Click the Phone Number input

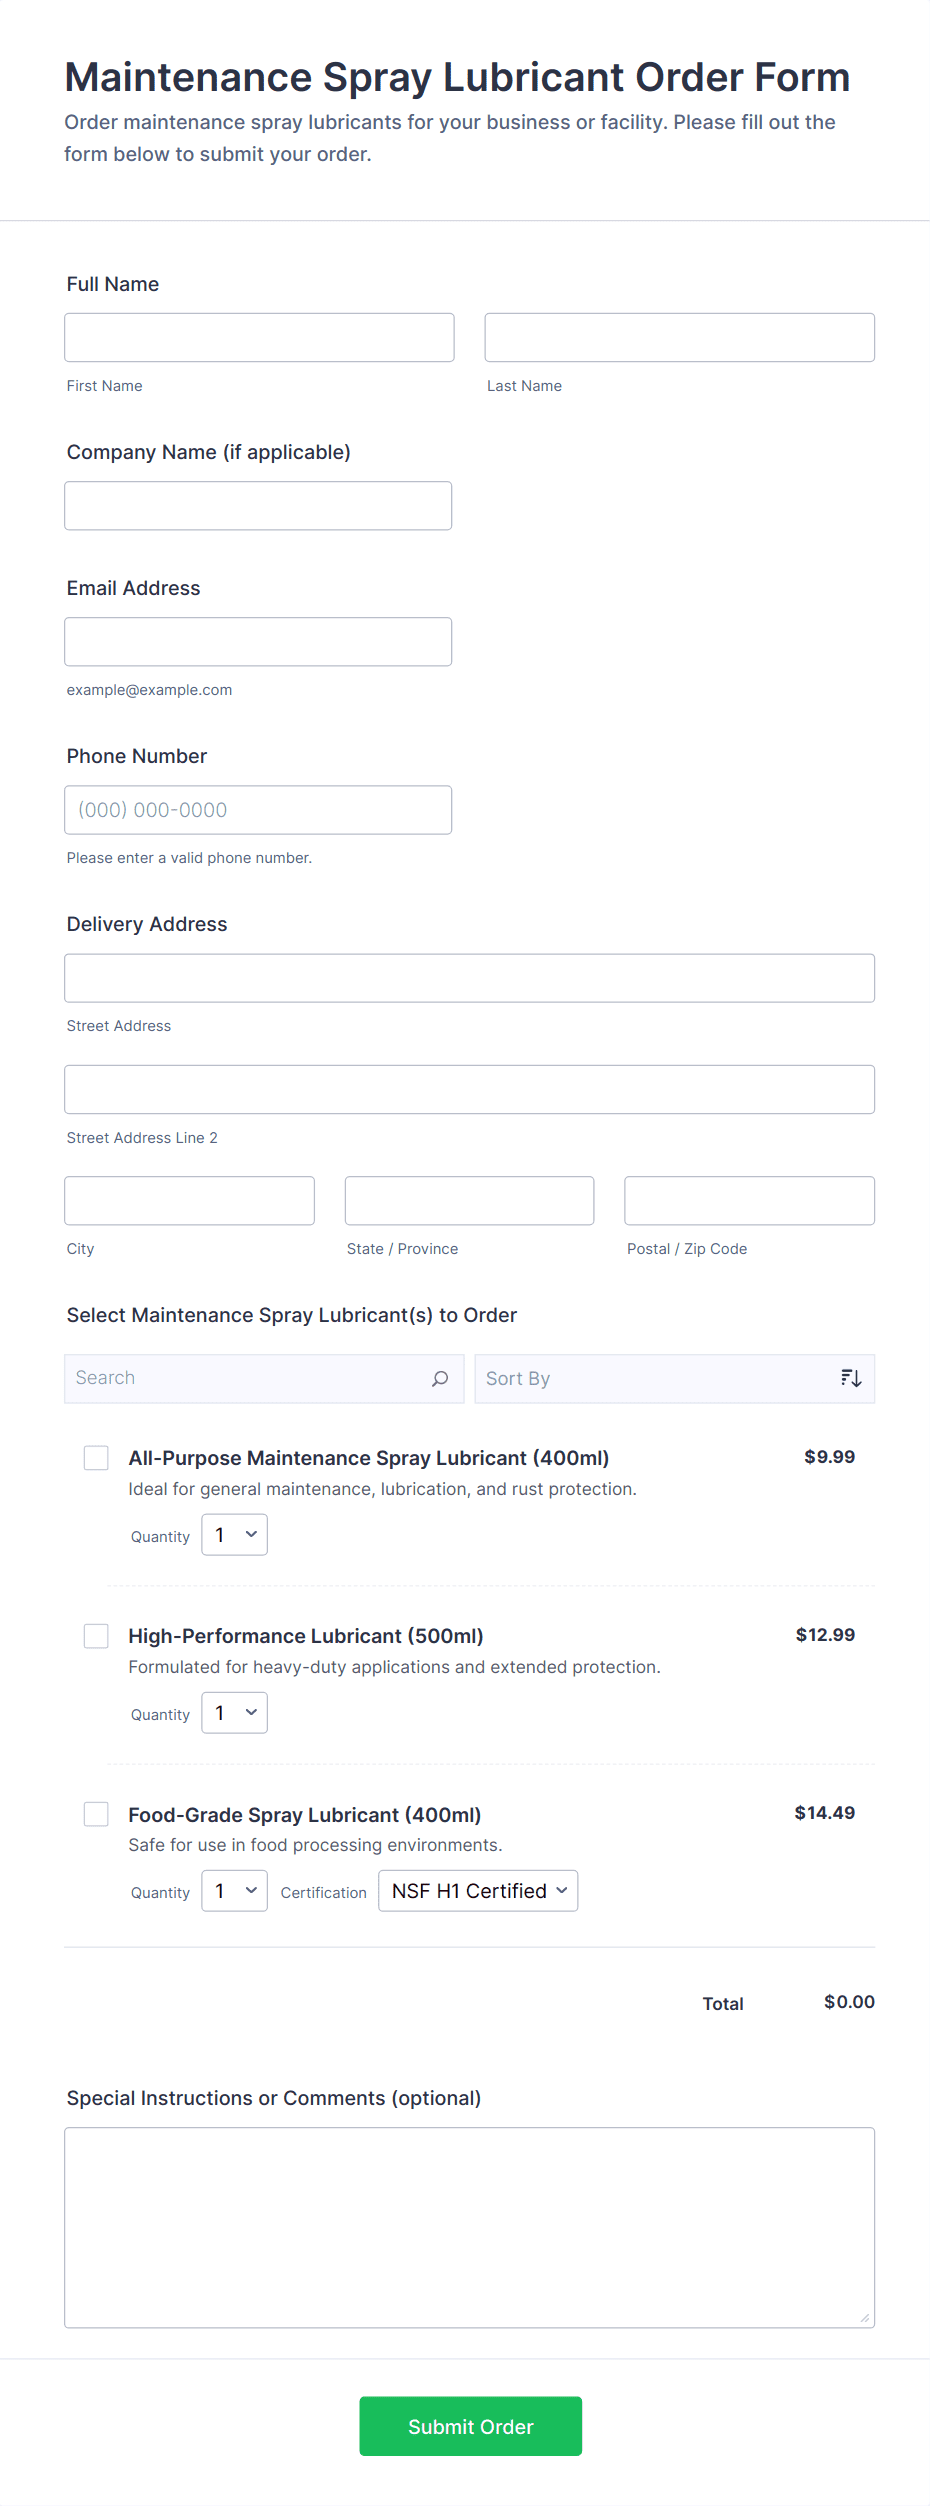258,810
